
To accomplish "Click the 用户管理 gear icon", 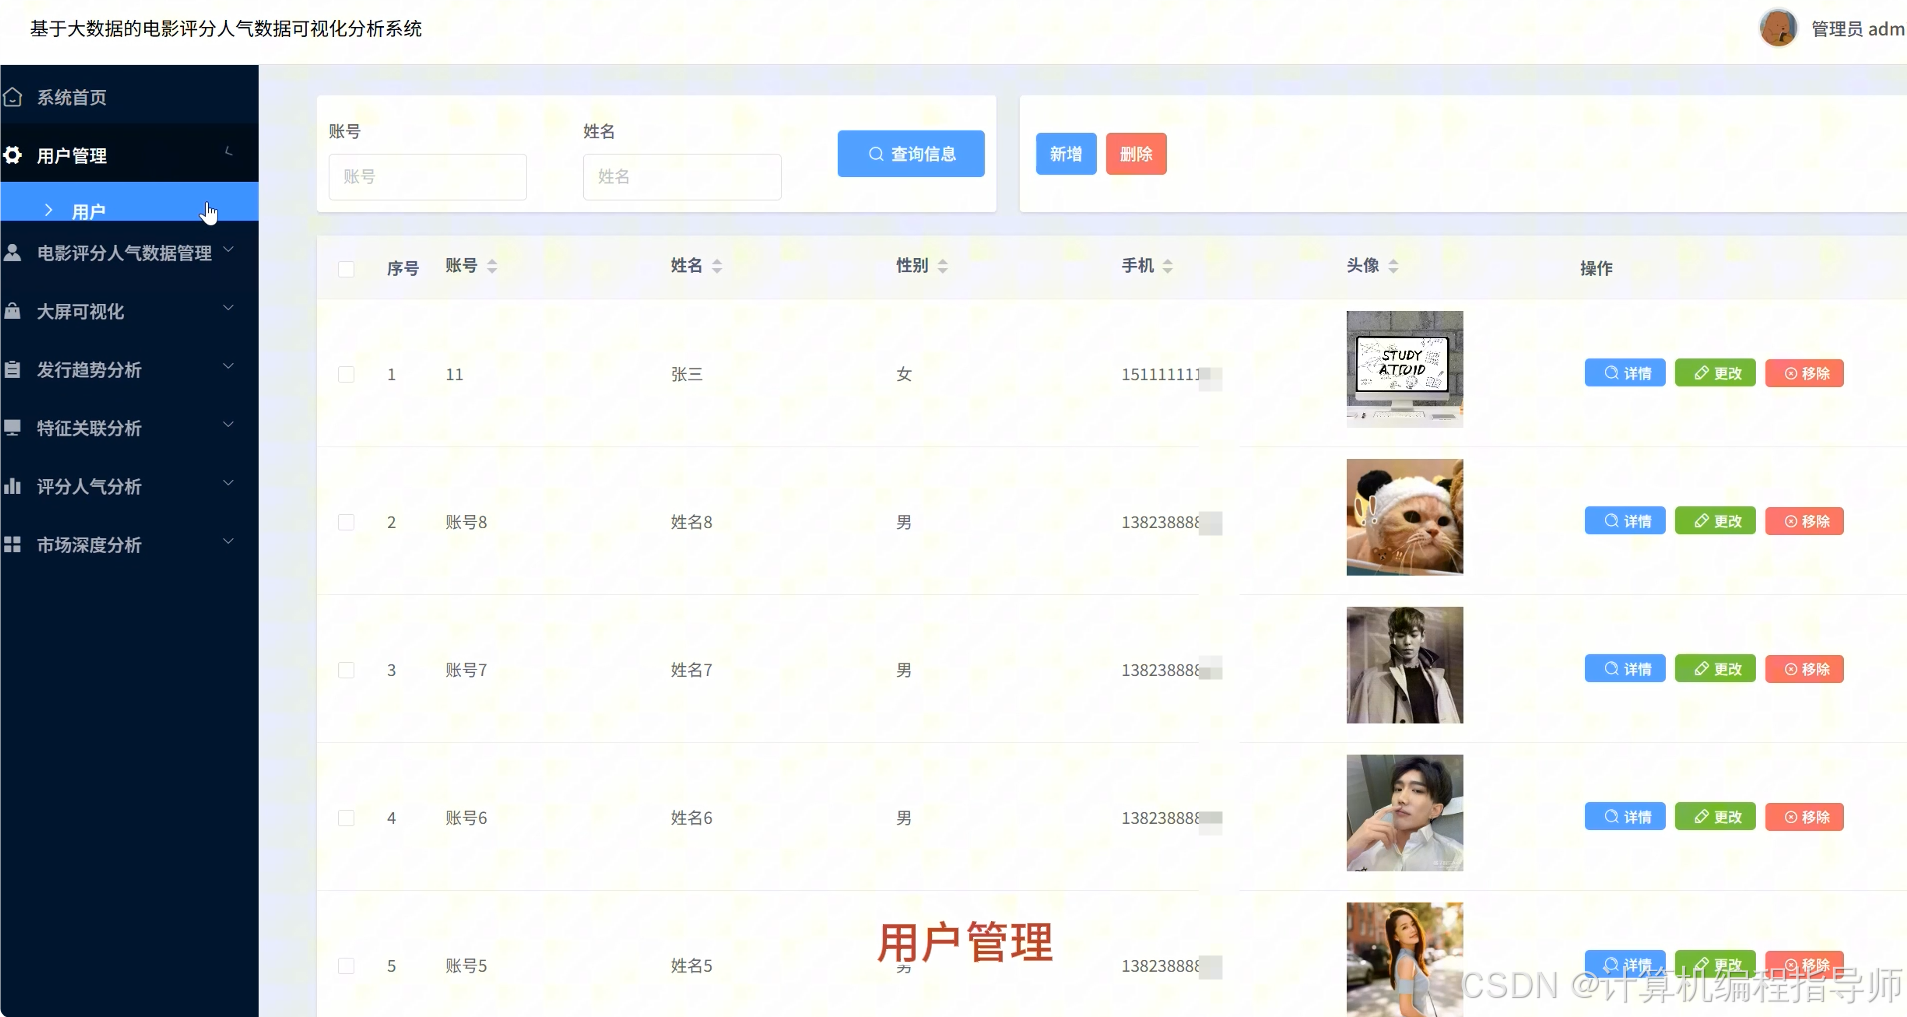I will click(14, 155).
